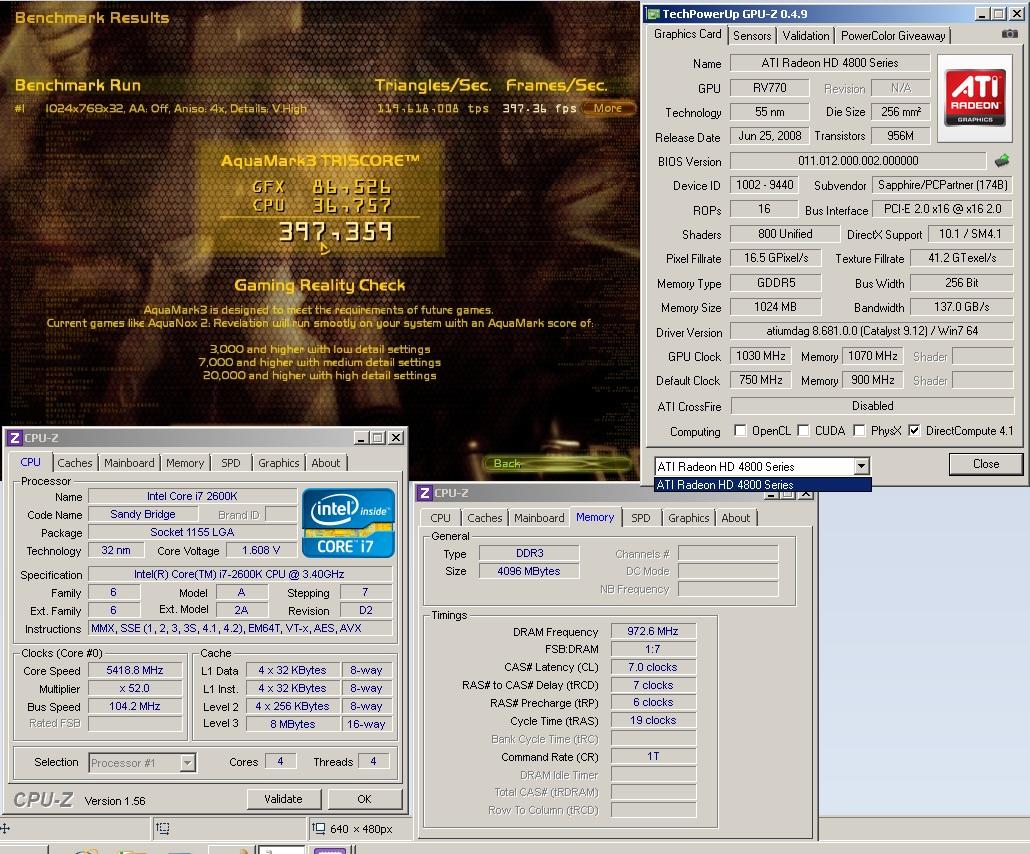Click the Driver Version field in GPU-Z
Viewport: 1030px width, 854px height.
point(872,331)
